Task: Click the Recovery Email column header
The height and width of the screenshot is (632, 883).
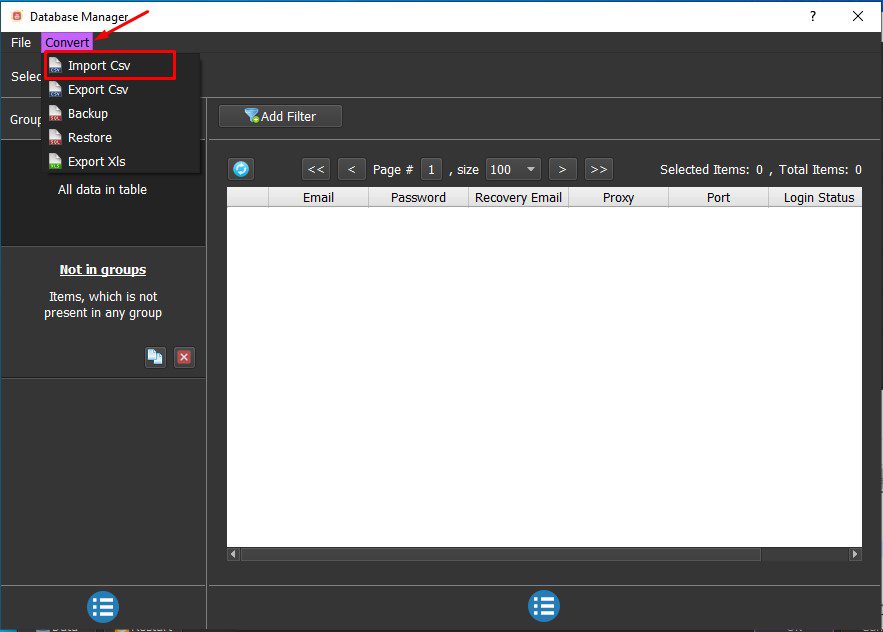Action: 519,198
